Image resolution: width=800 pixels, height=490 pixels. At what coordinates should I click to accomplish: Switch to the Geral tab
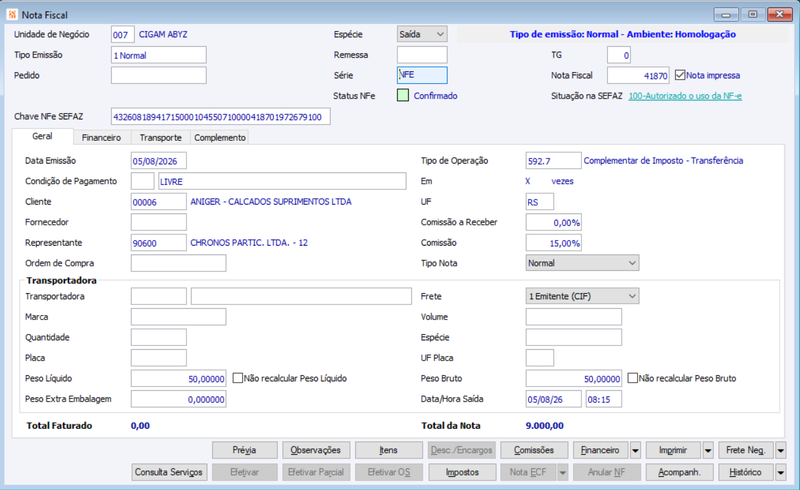click(x=42, y=136)
